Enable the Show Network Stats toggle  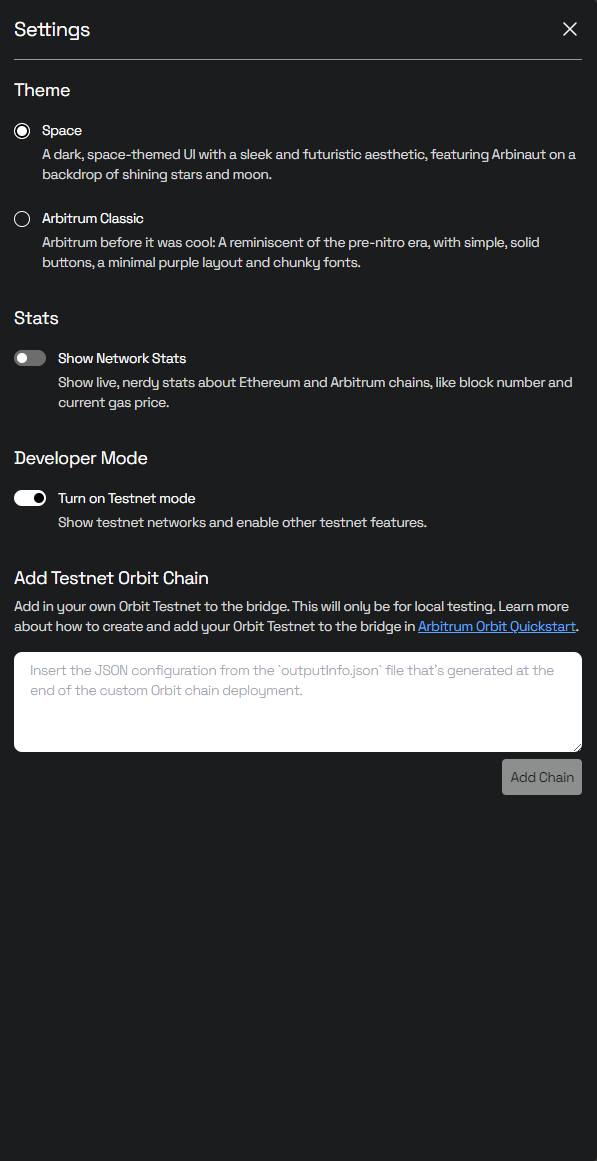[x=30, y=358]
